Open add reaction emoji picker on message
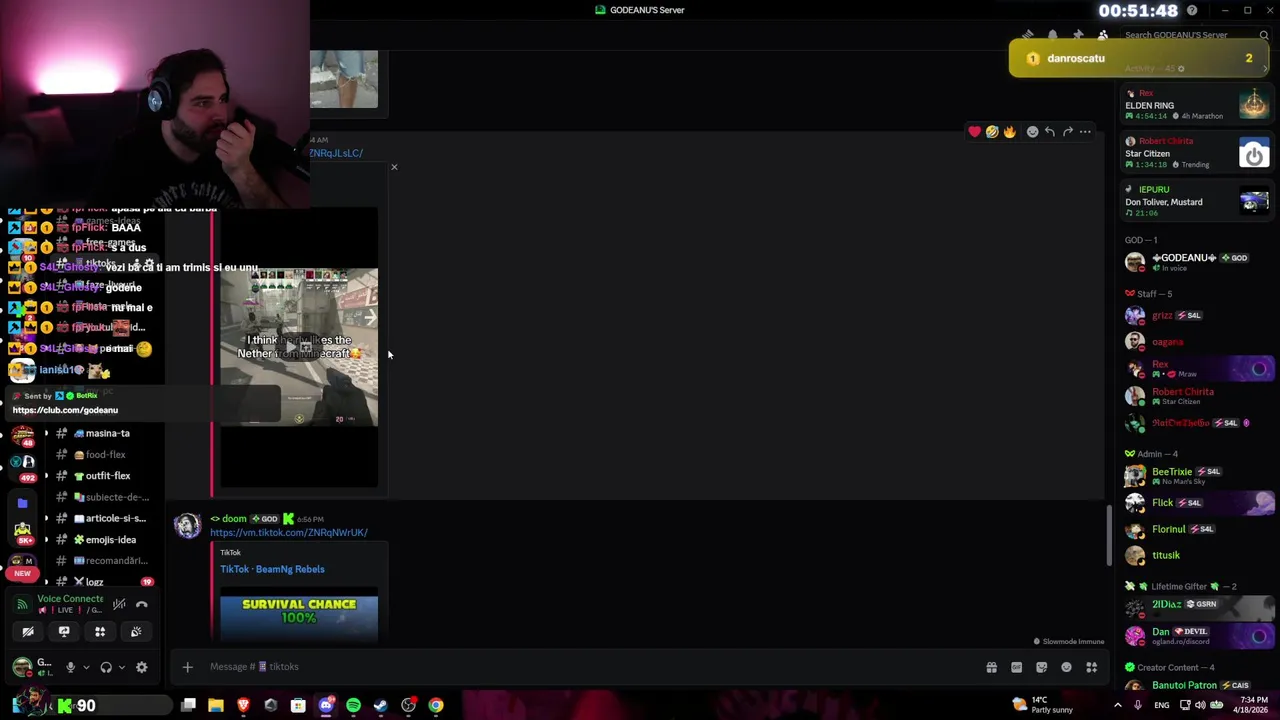This screenshot has height=720, width=1280. [1033, 132]
